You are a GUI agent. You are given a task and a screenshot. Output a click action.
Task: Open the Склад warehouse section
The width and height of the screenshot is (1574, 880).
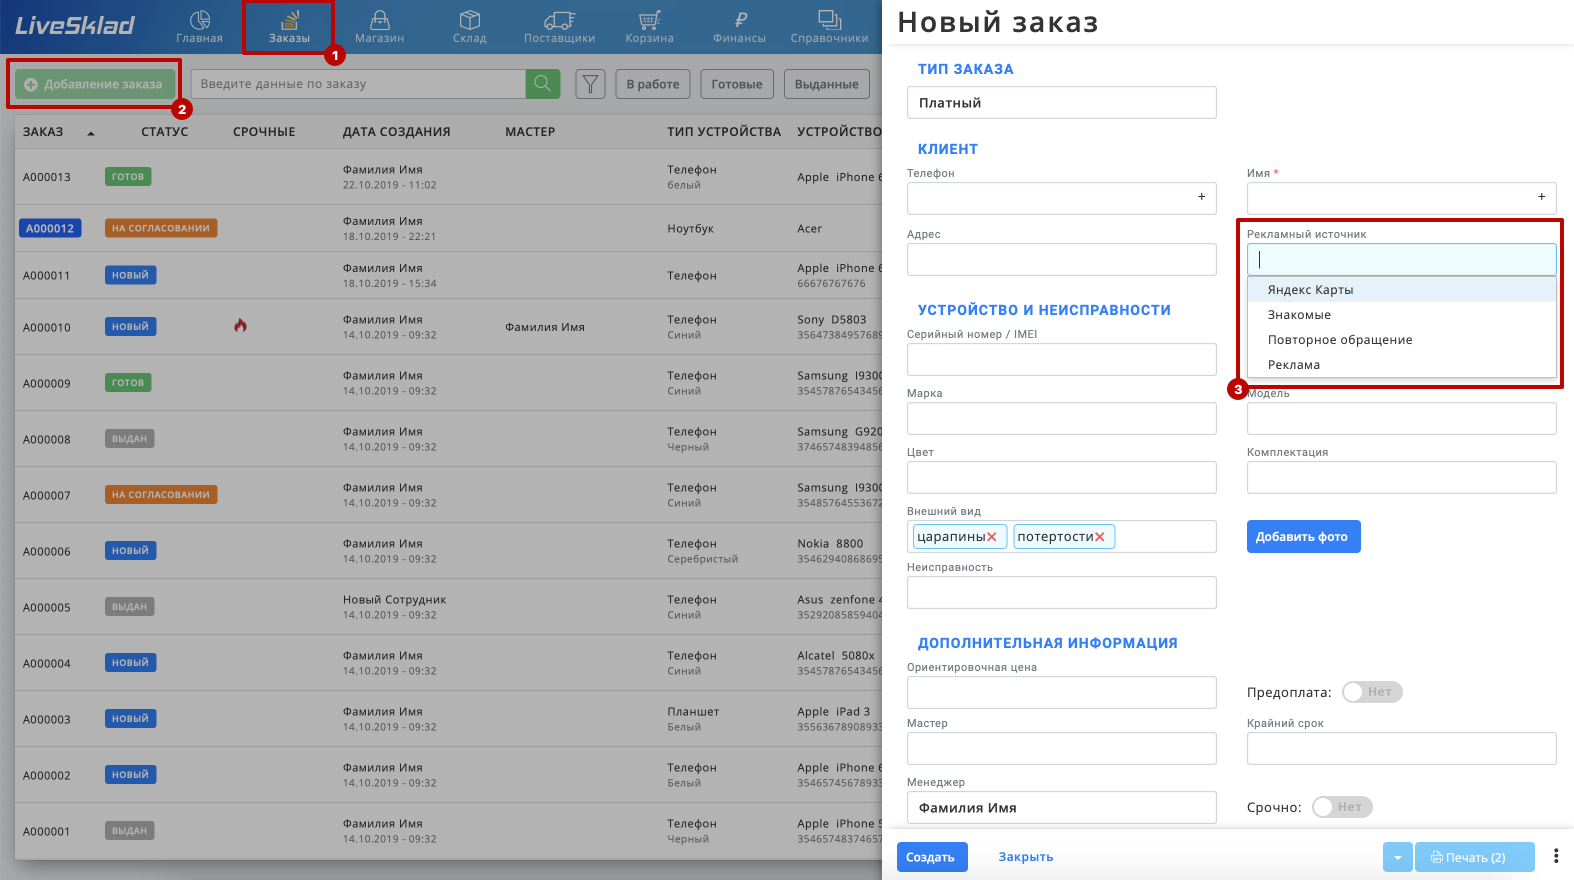point(469,27)
